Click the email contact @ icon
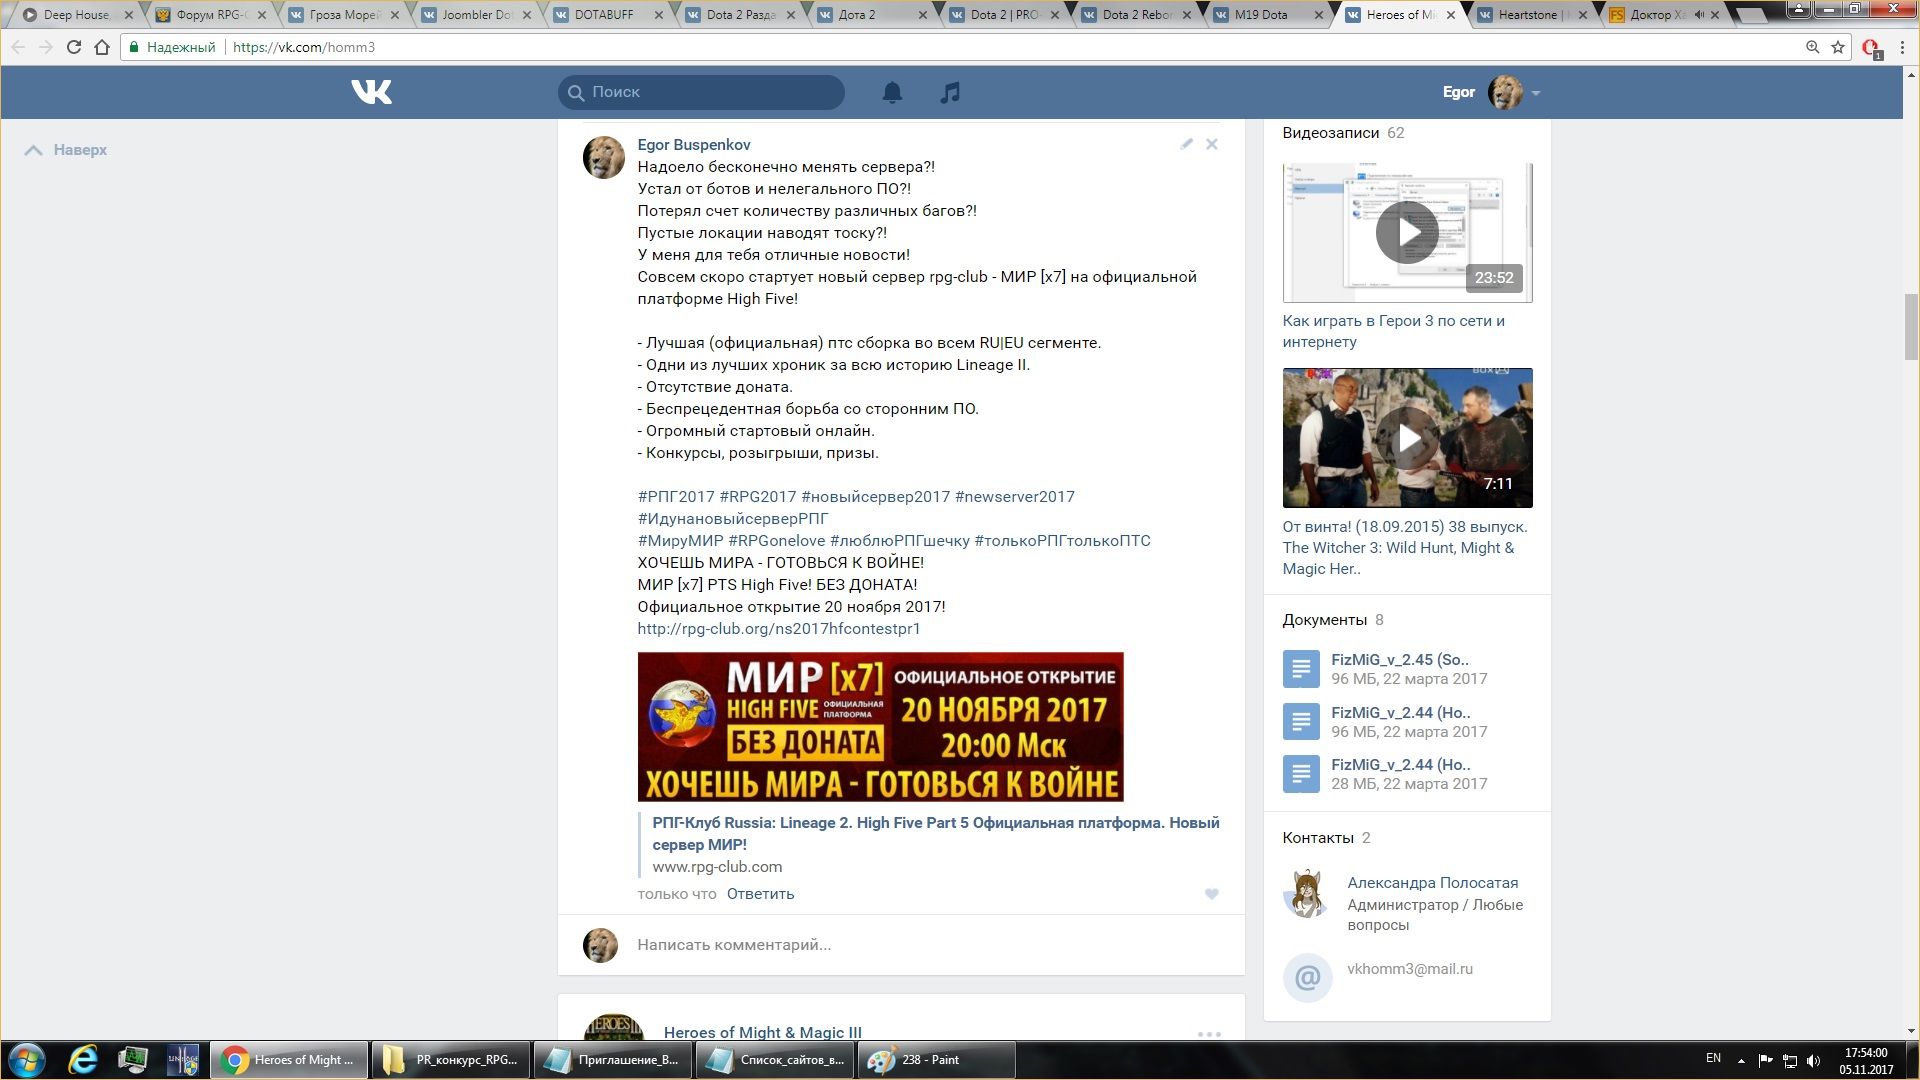The width and height of the screenshot is (1920, 1080). pyautogui.click(x=1307, y=977)
